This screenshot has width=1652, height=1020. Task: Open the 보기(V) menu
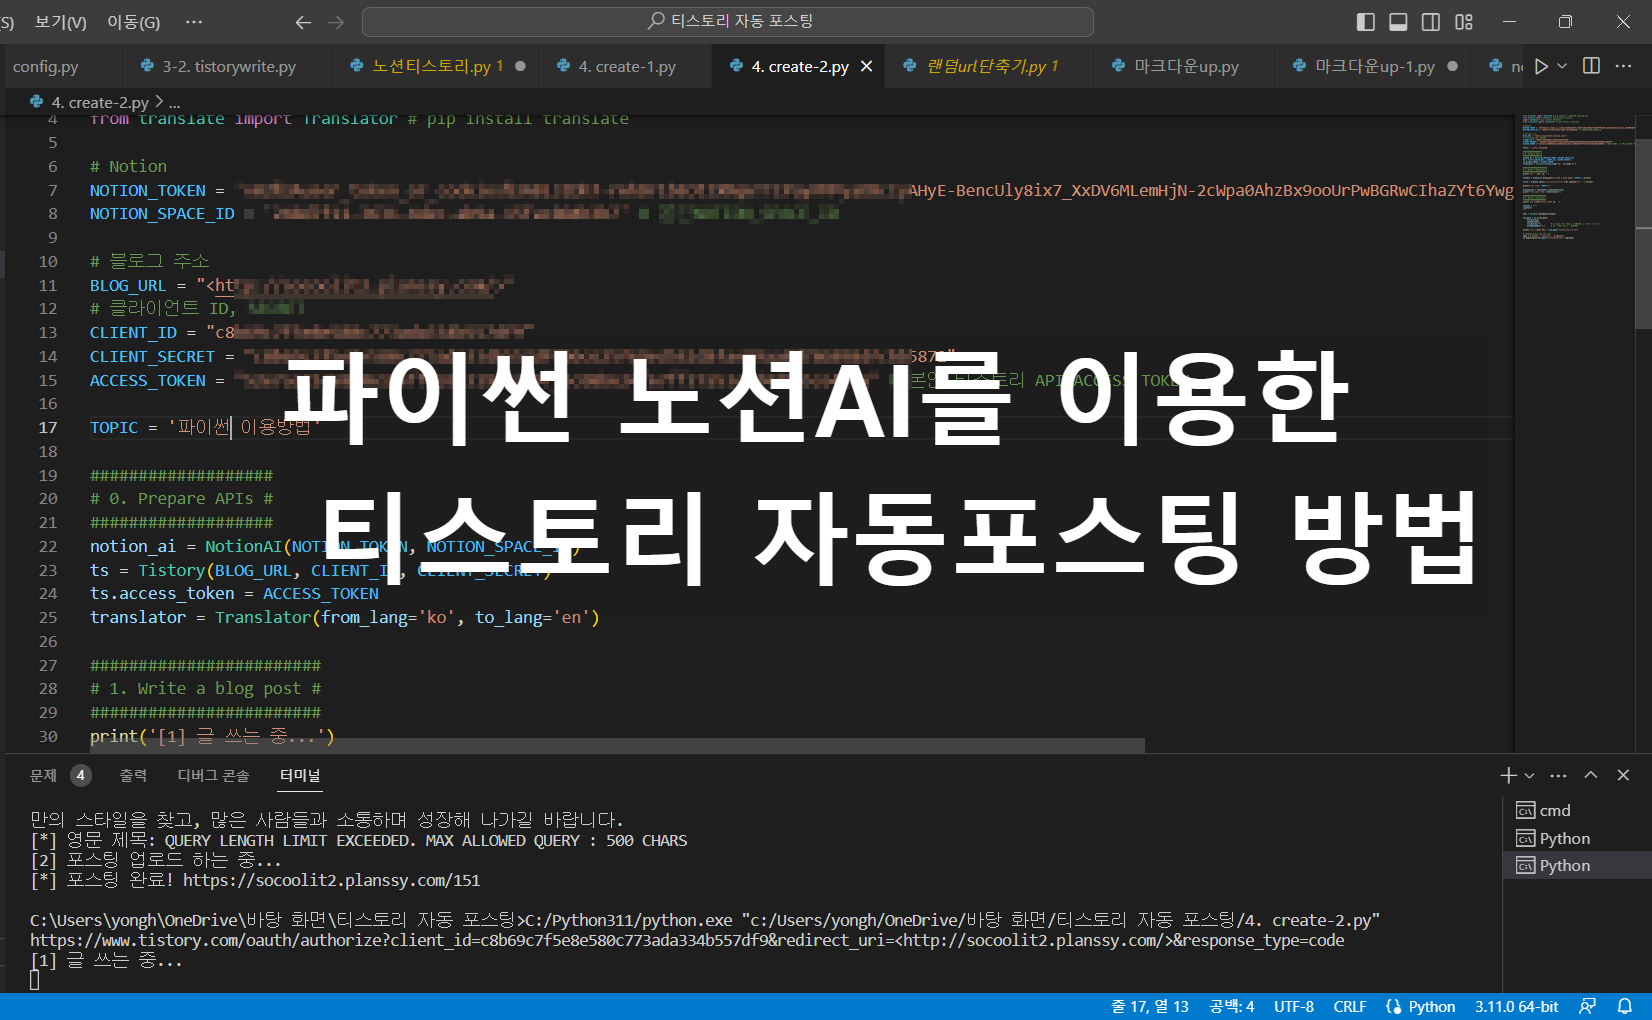click(60, 22)
